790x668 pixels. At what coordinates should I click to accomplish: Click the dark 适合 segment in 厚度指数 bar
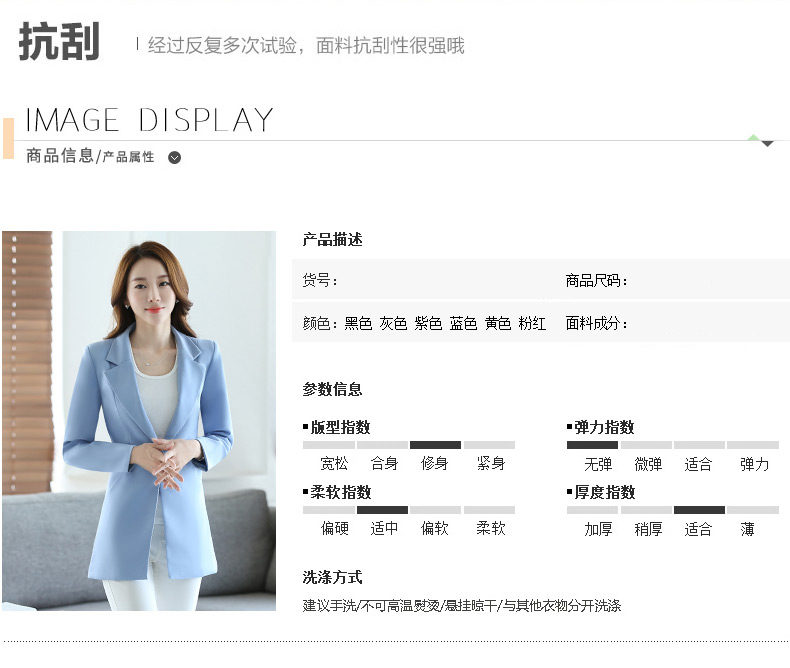699,510
